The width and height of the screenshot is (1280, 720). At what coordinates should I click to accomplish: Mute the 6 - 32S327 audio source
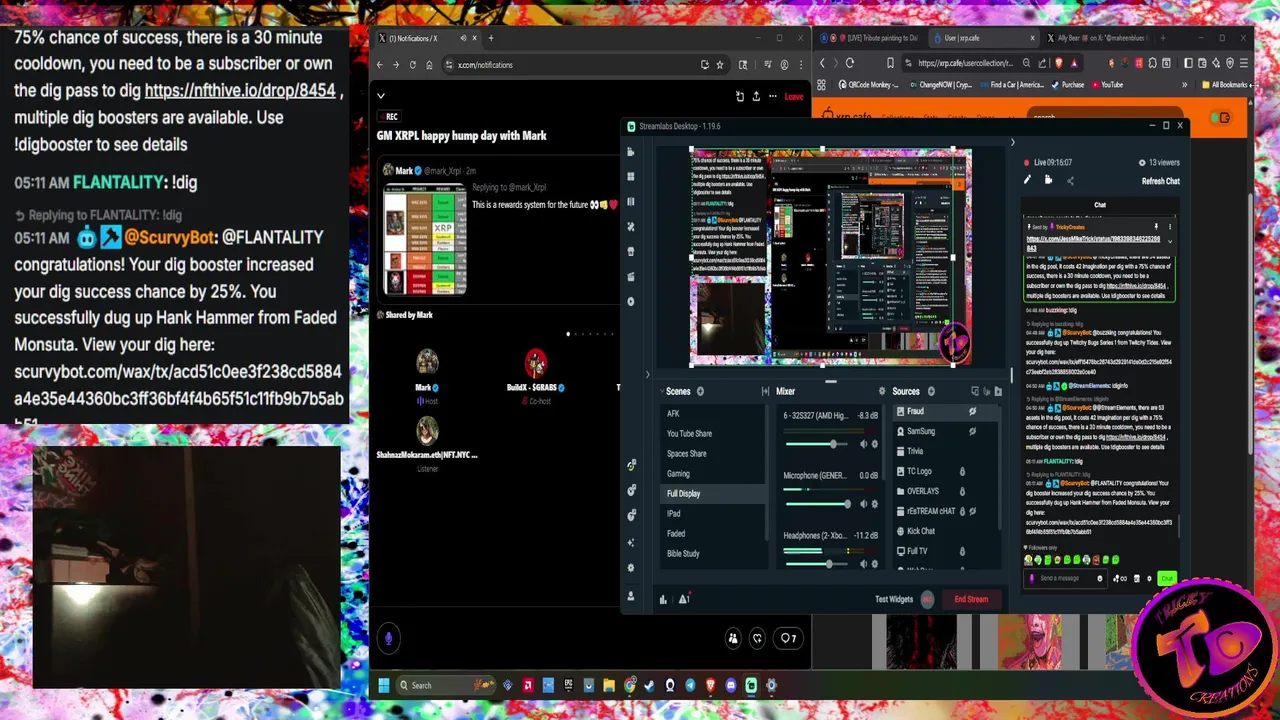pyautogui.click(x=864, y=444)
